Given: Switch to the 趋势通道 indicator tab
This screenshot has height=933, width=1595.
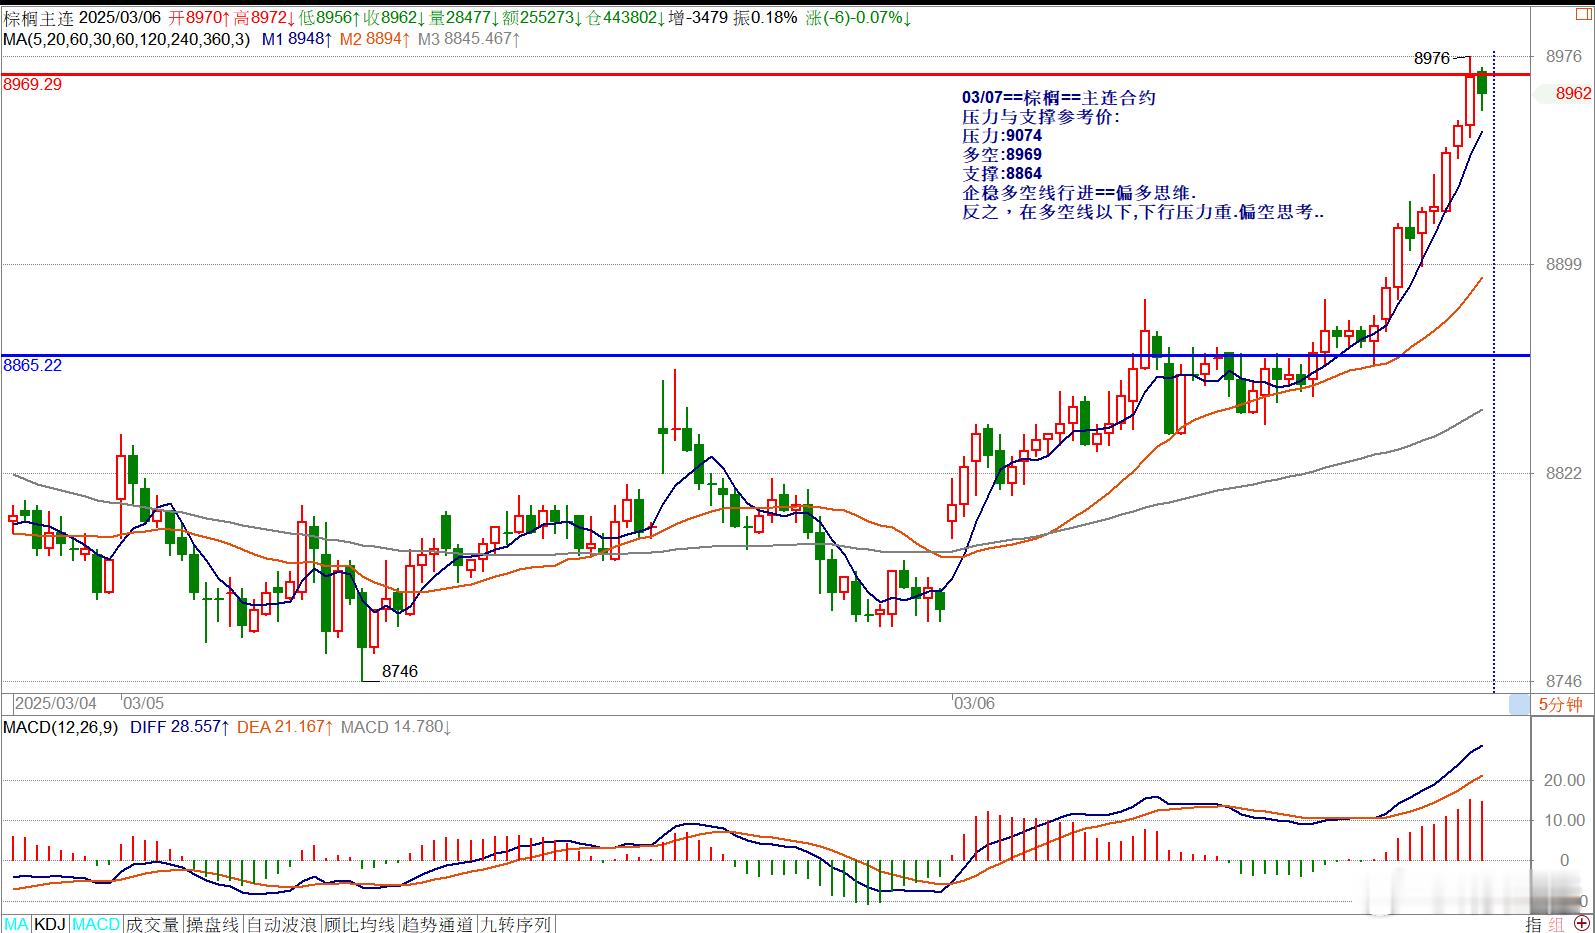Looking at the screenshot, I should (437, 924).
